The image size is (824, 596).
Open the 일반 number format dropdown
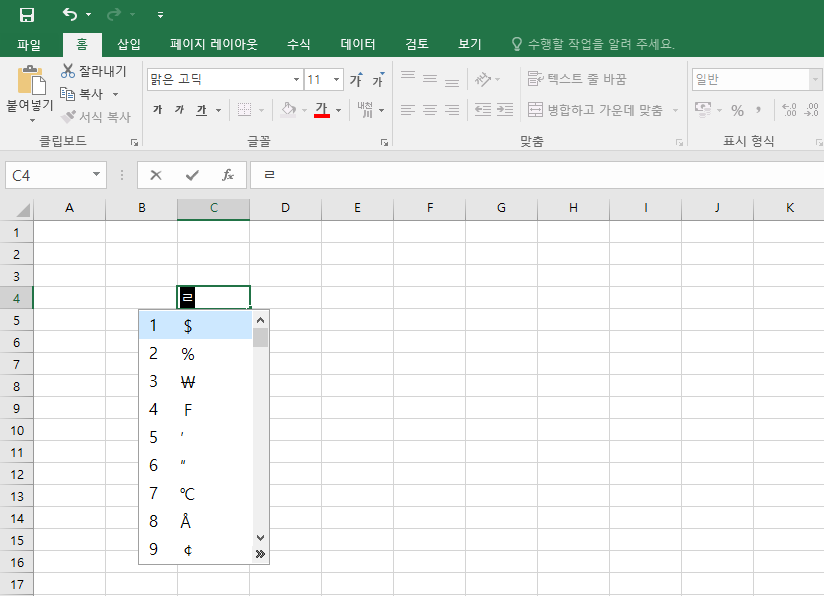815,80
